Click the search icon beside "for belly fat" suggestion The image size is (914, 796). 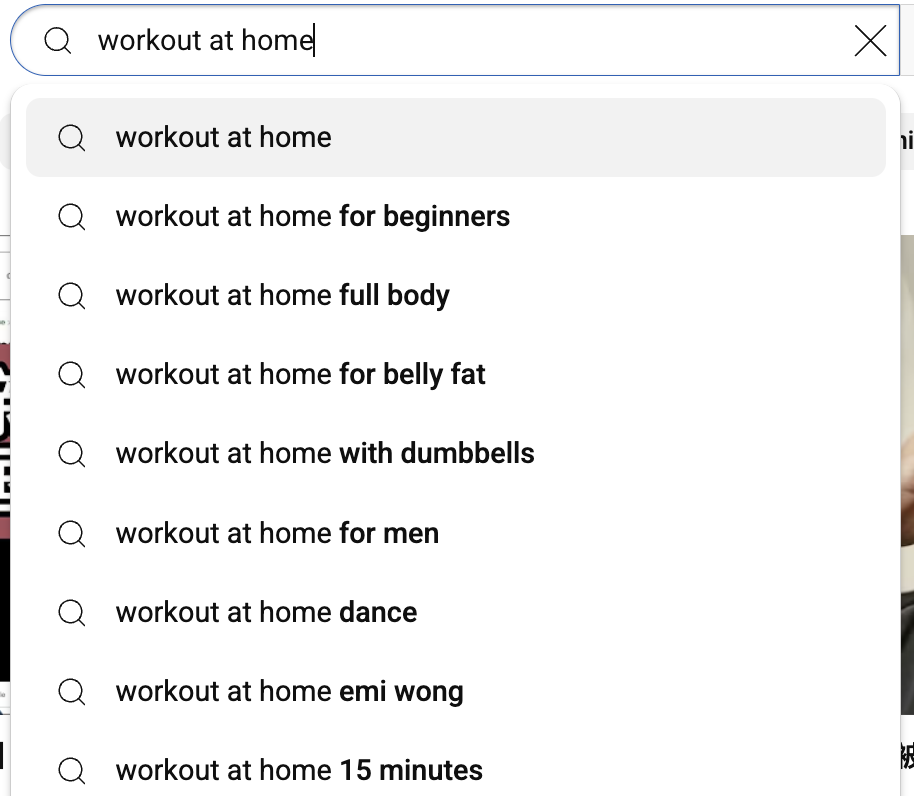tap(72, 375)
